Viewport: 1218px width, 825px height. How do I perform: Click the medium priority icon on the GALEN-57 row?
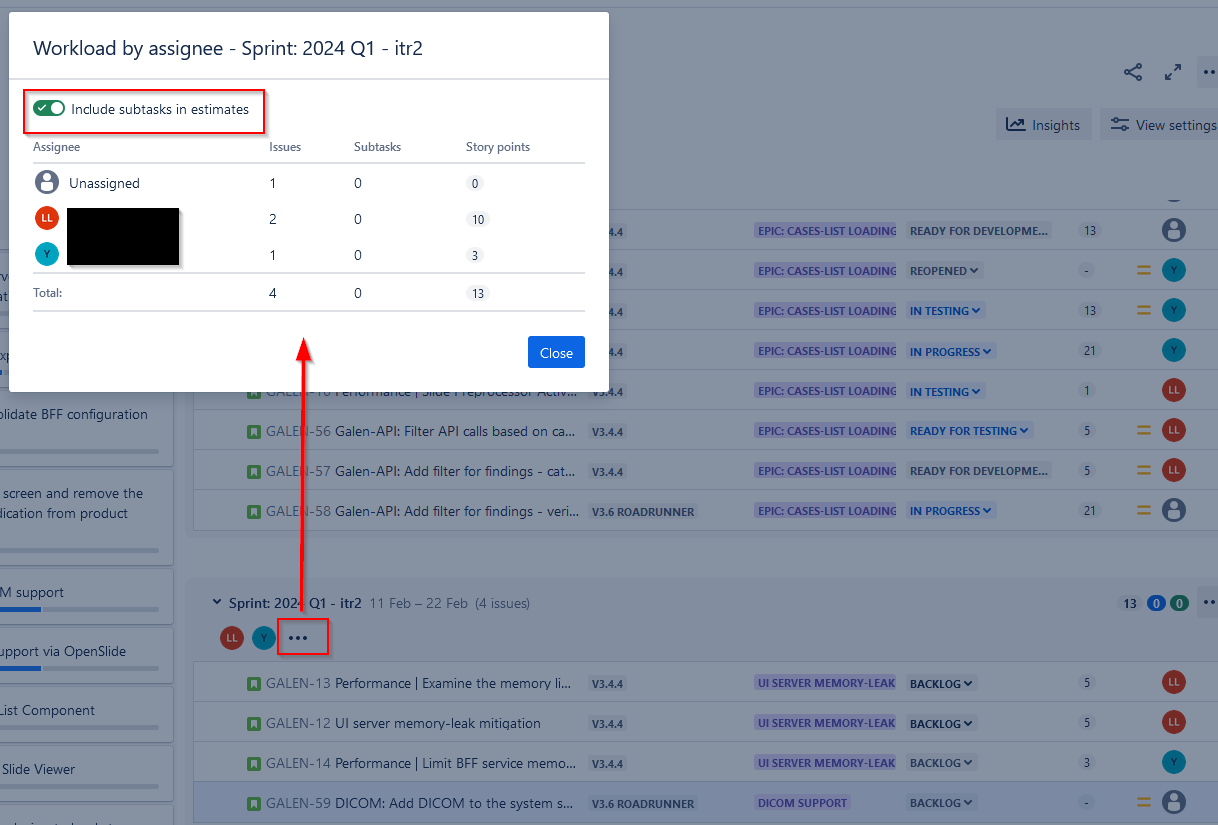click(x=1144, y=471)
